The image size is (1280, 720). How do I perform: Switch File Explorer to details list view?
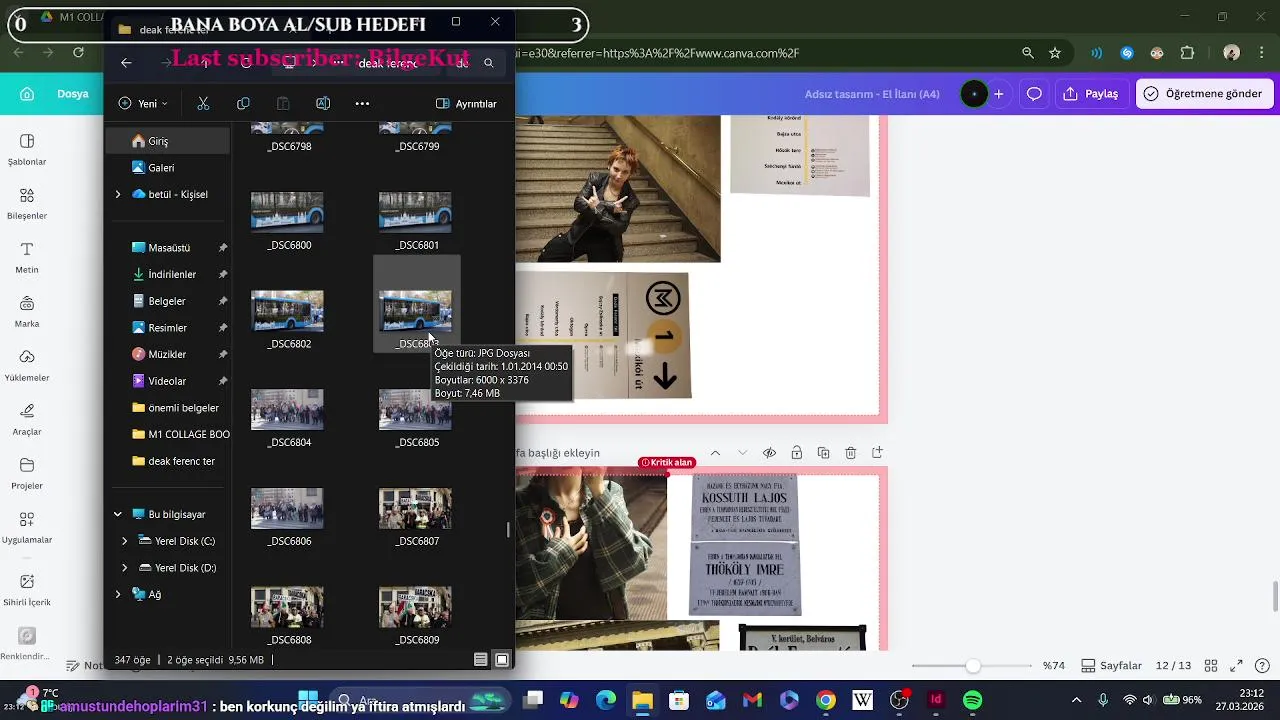pyautogui.click(x=481, y=659)
